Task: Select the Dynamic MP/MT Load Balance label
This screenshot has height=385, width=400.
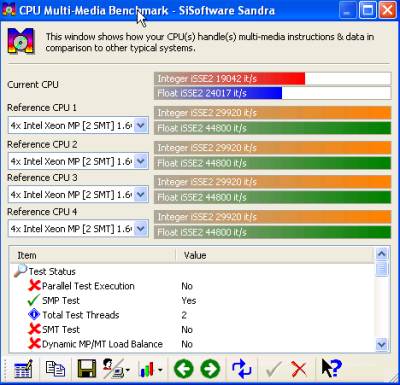Action: 102,344
